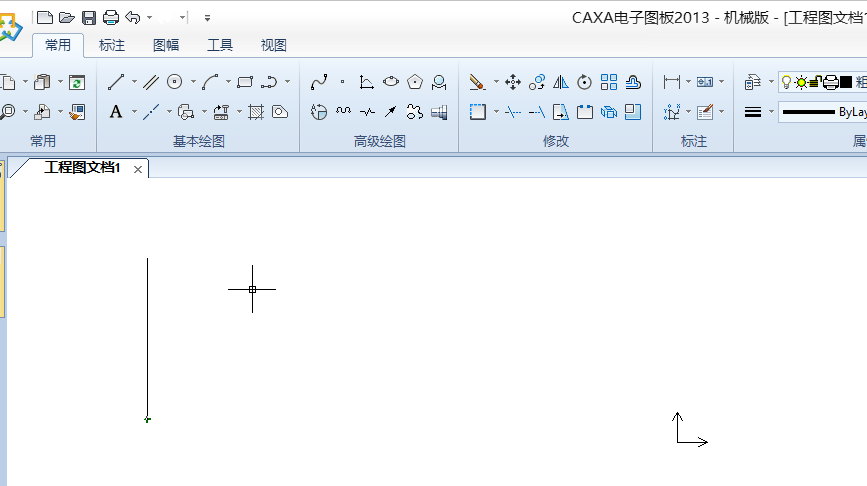
Task: Customize quick access toolbar dropdown
Action: pos(207,18)
